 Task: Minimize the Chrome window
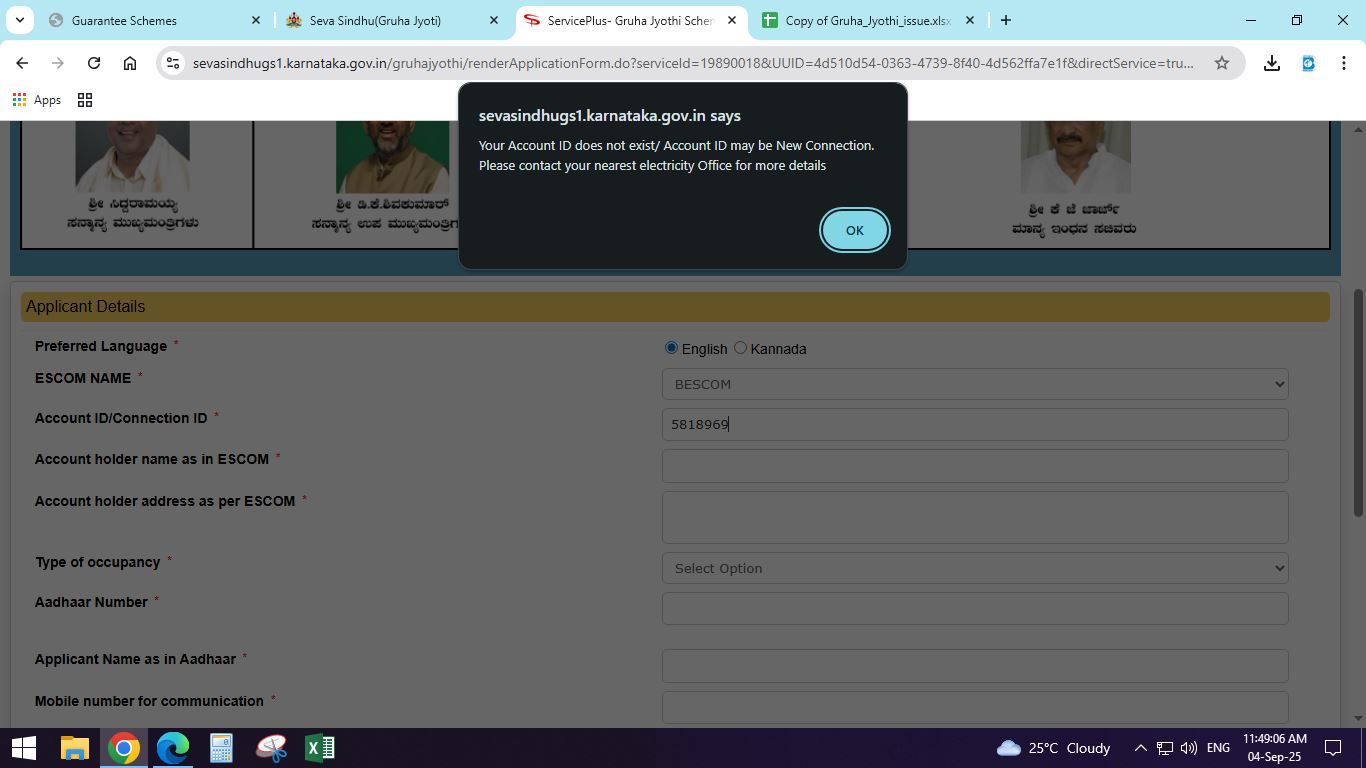(x=1251, y=20)
